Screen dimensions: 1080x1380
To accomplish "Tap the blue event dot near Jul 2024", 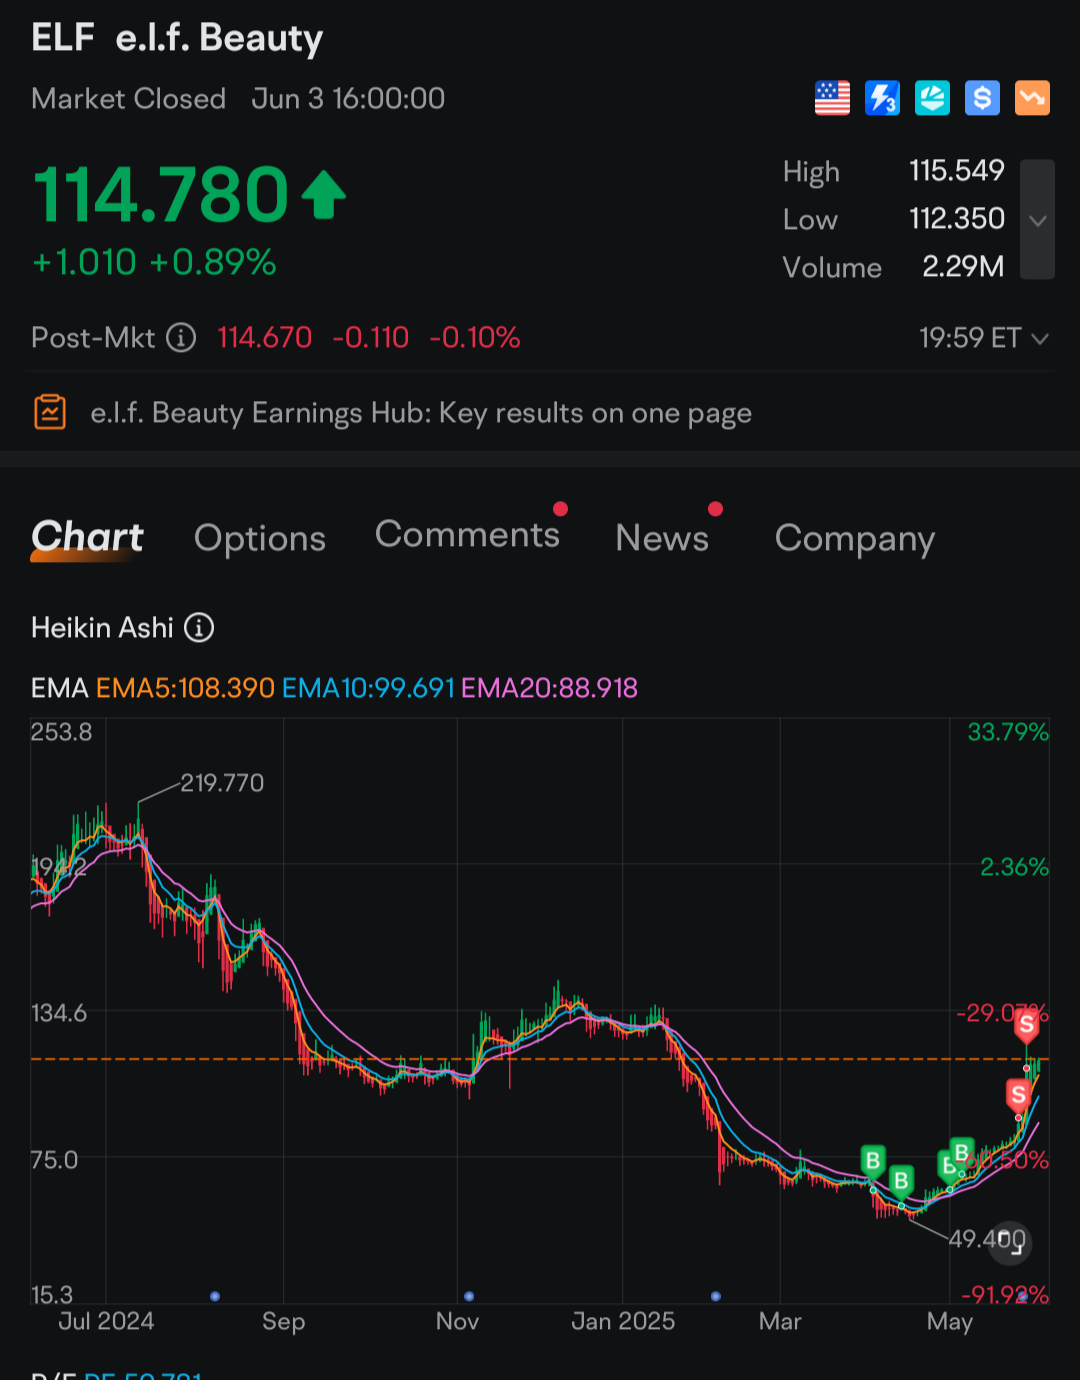I will 215,1296.
